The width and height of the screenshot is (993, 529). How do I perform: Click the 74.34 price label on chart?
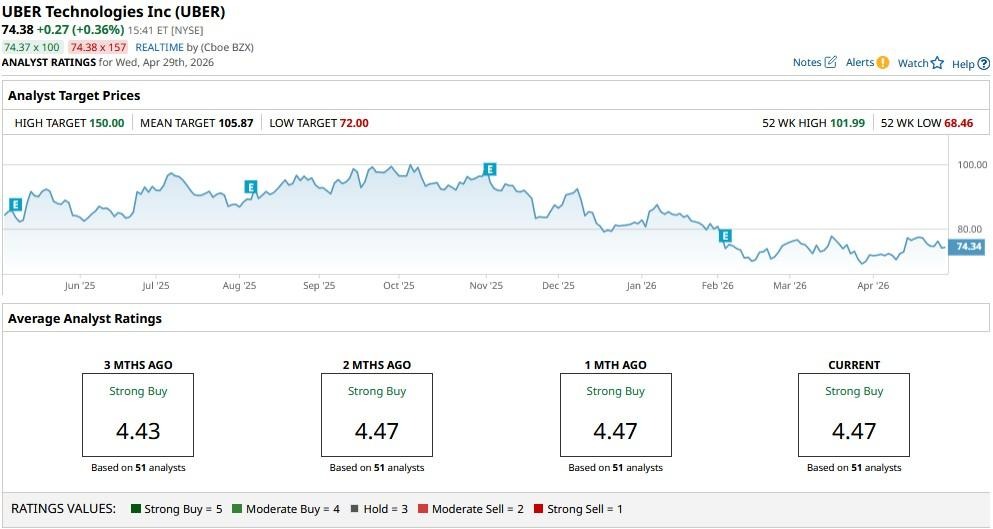pos(968,246)
